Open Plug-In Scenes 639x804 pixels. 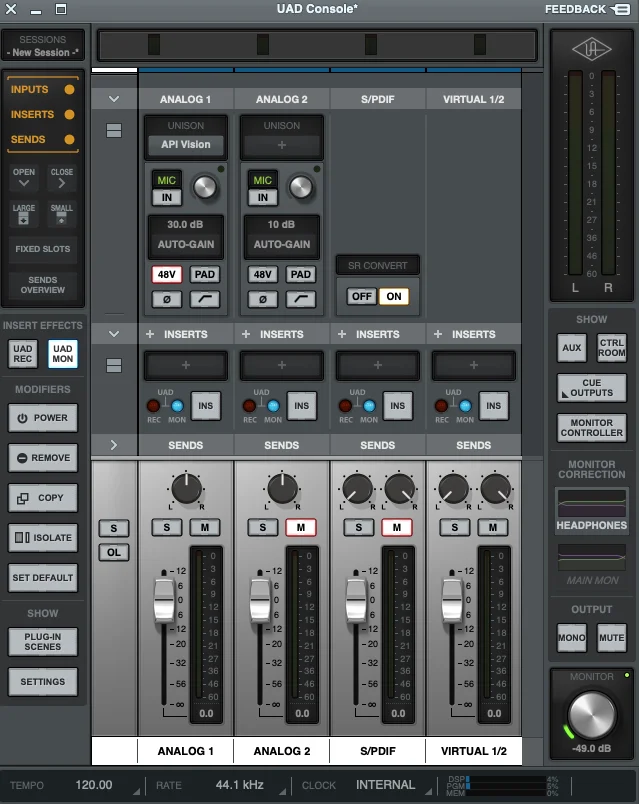coord(43,641)
